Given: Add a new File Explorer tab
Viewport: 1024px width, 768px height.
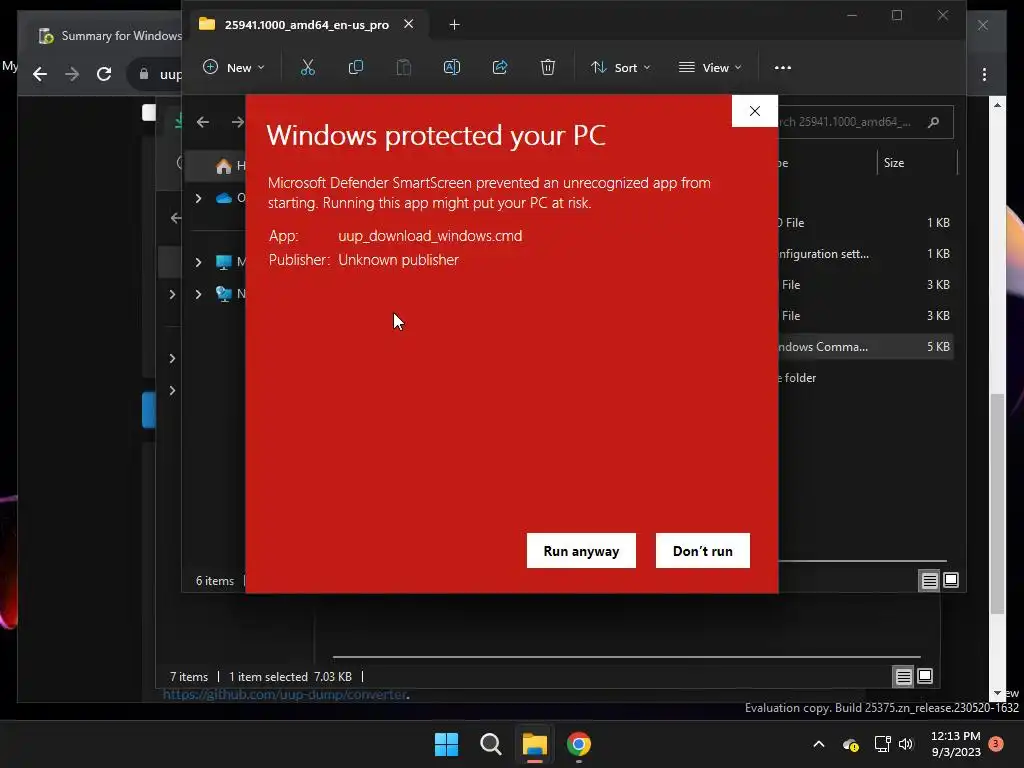Looking at the screenshot, I should click(x=455, y=25).
